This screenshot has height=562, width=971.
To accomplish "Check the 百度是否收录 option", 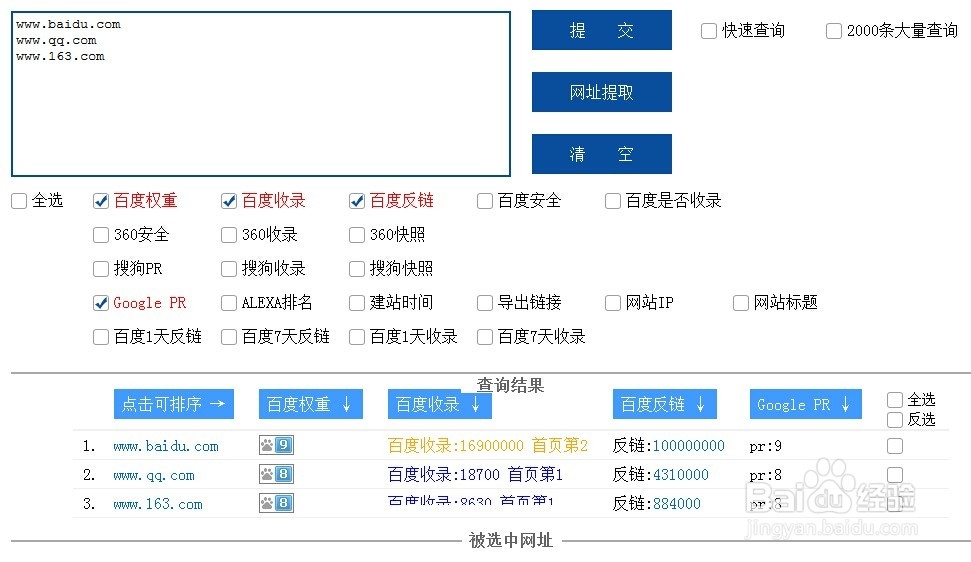I will 613,201.
